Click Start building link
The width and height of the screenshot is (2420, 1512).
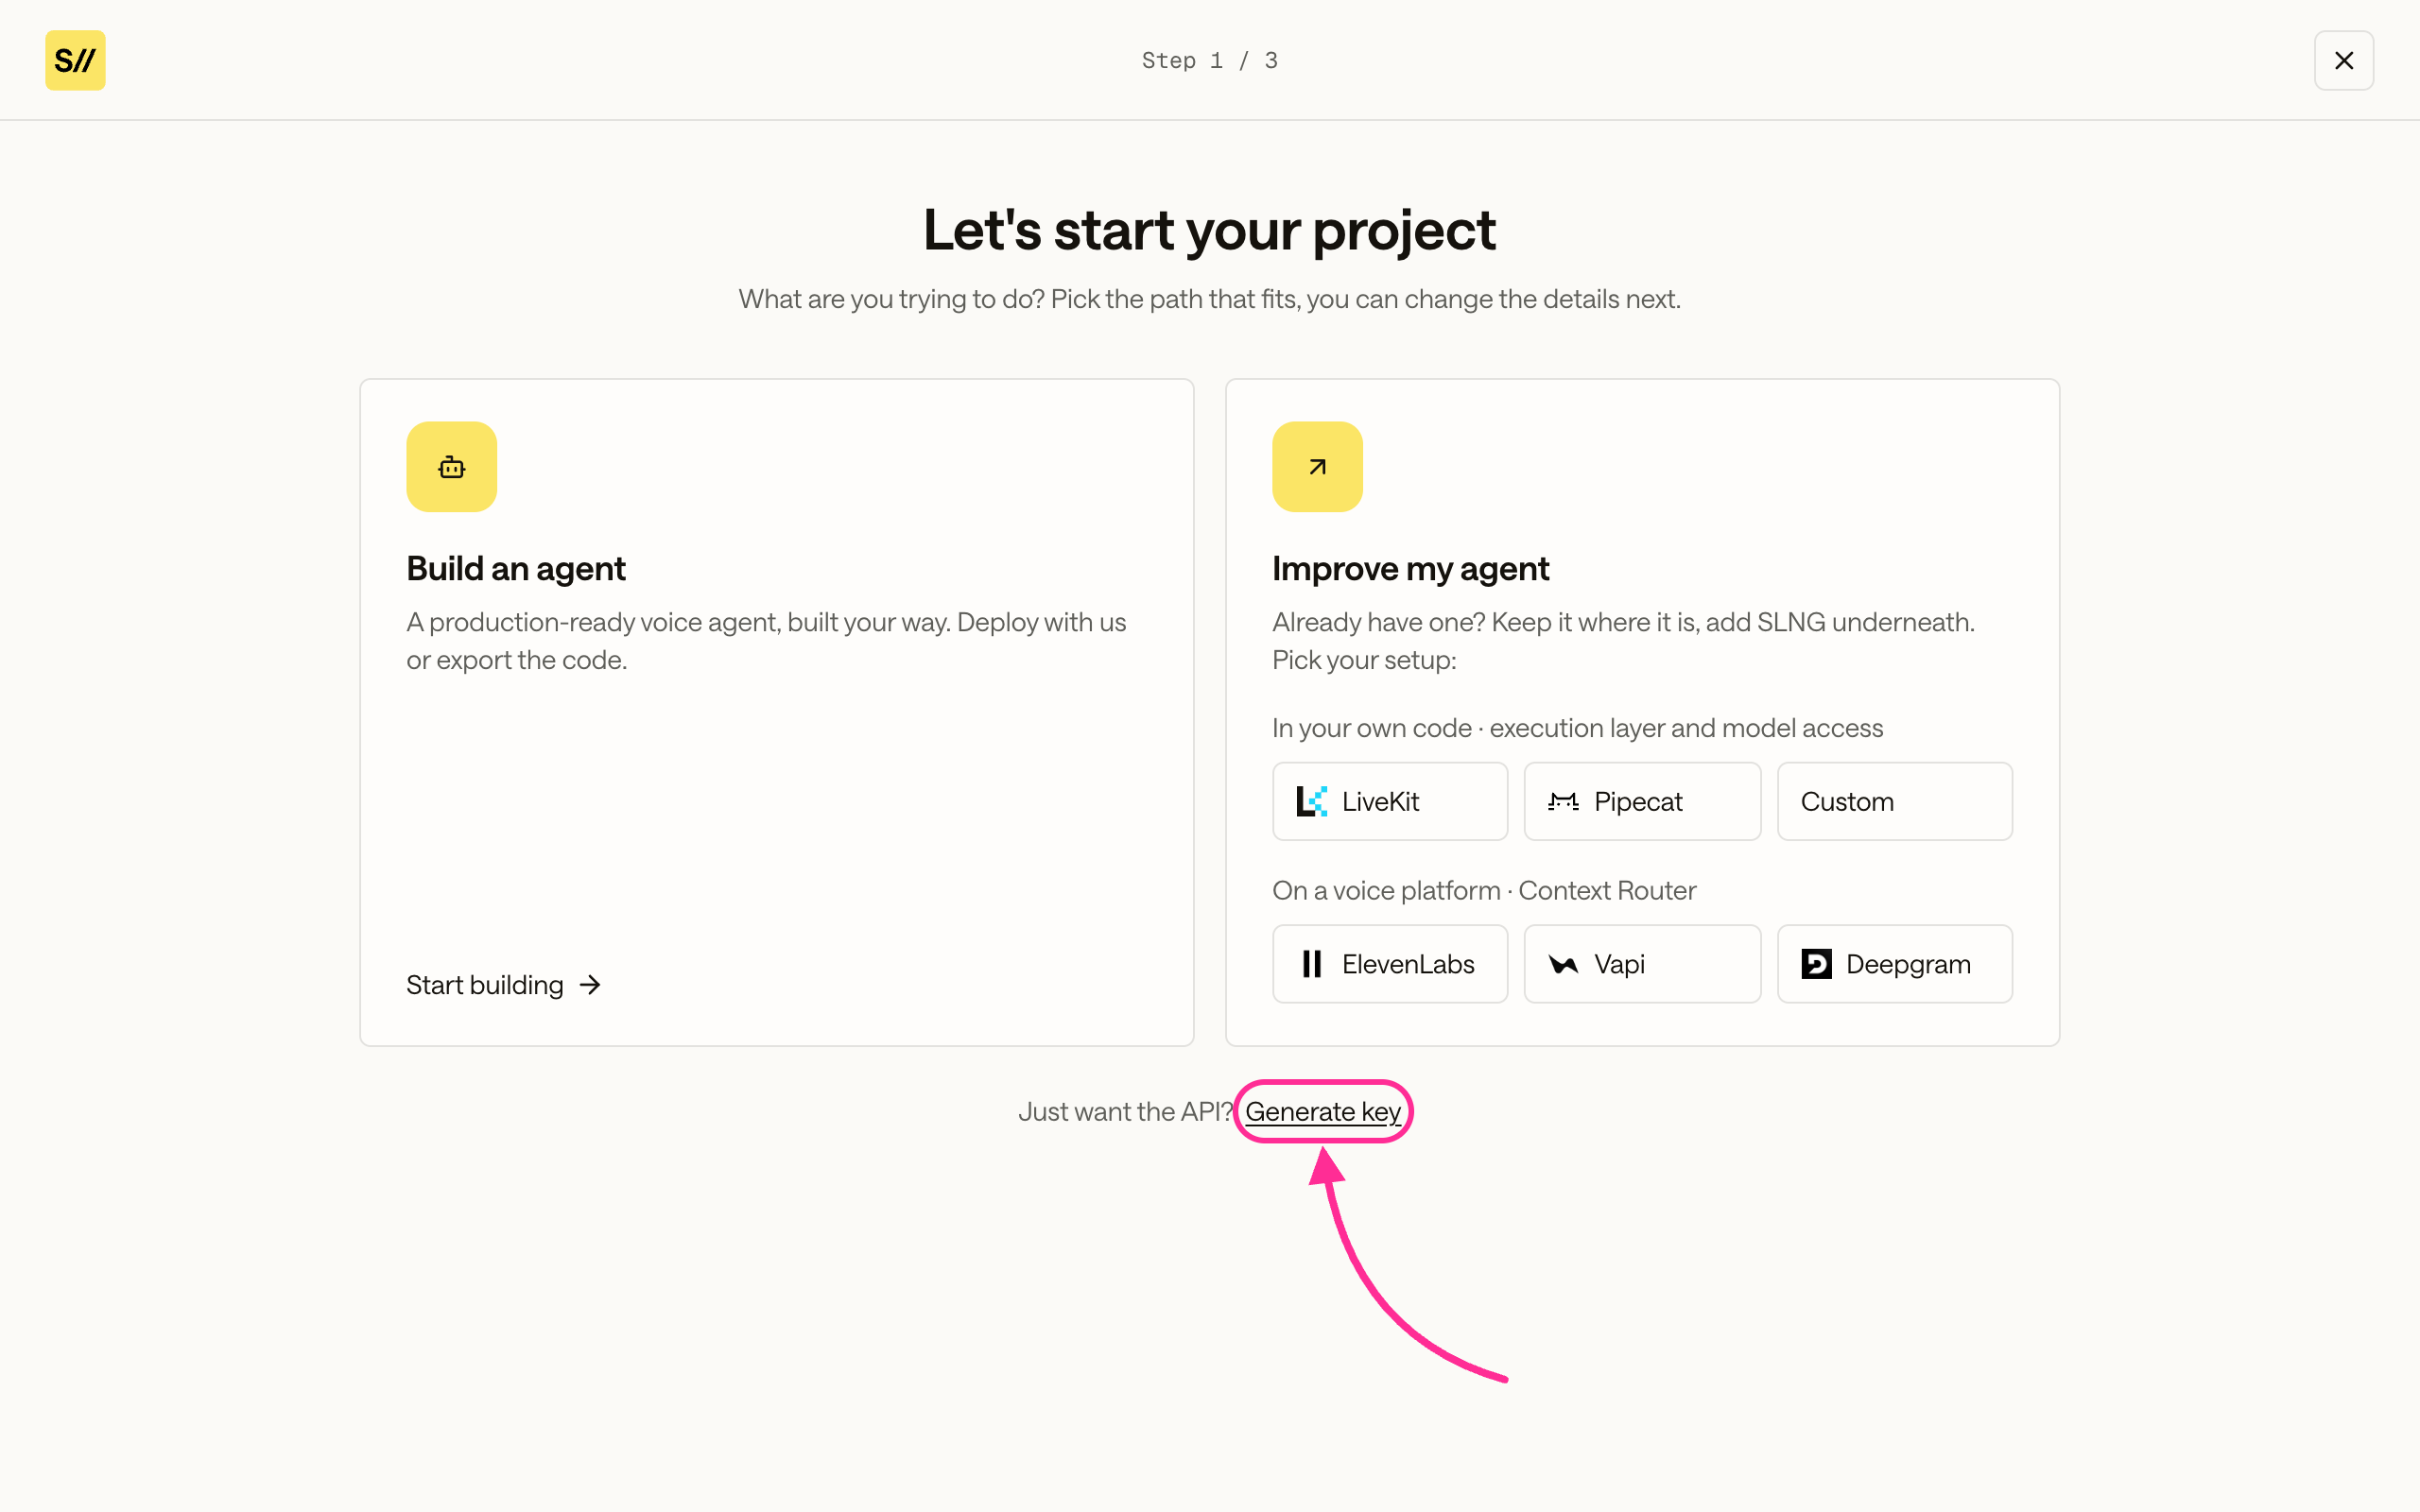tap(503, 985)
